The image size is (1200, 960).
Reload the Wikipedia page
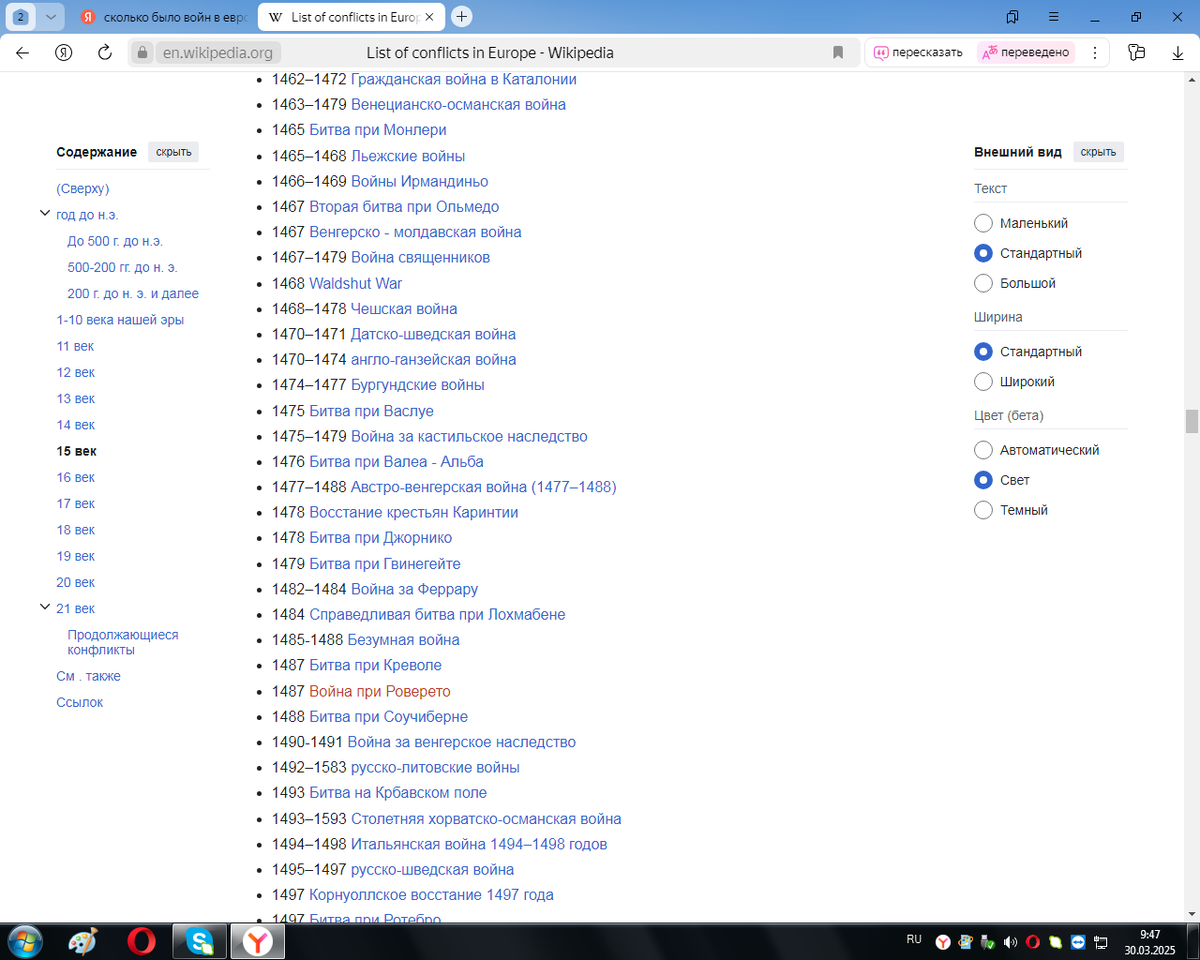coord(104,53)
